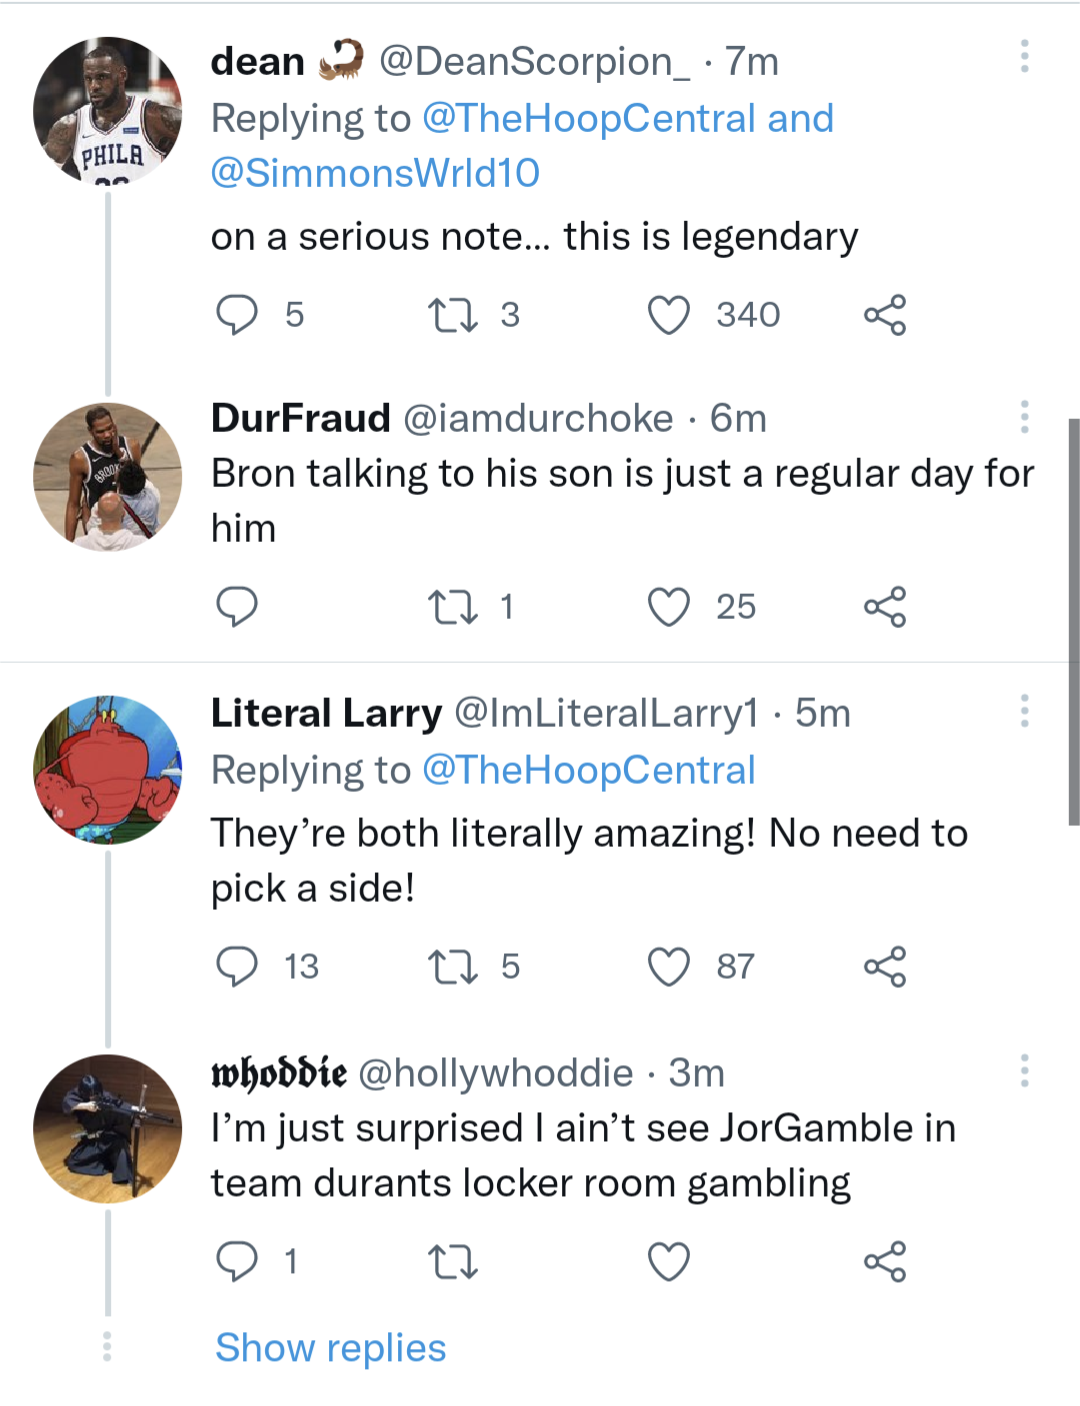Open more options on Literal Larry's tweet
The width and height of the screenshot is (1080, 1406).
1024,711
